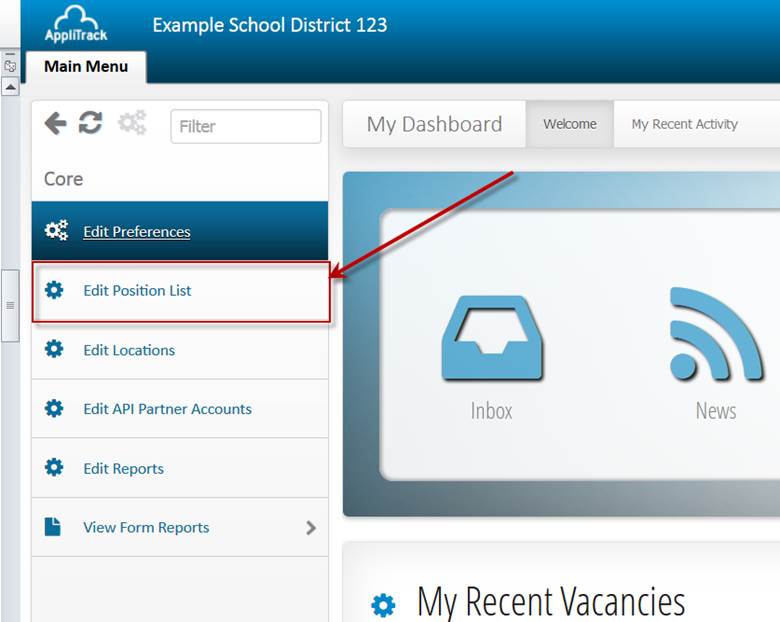Click gear icon beside Edit API Partner Accounts
780x622 pixels.
point(54,409)
